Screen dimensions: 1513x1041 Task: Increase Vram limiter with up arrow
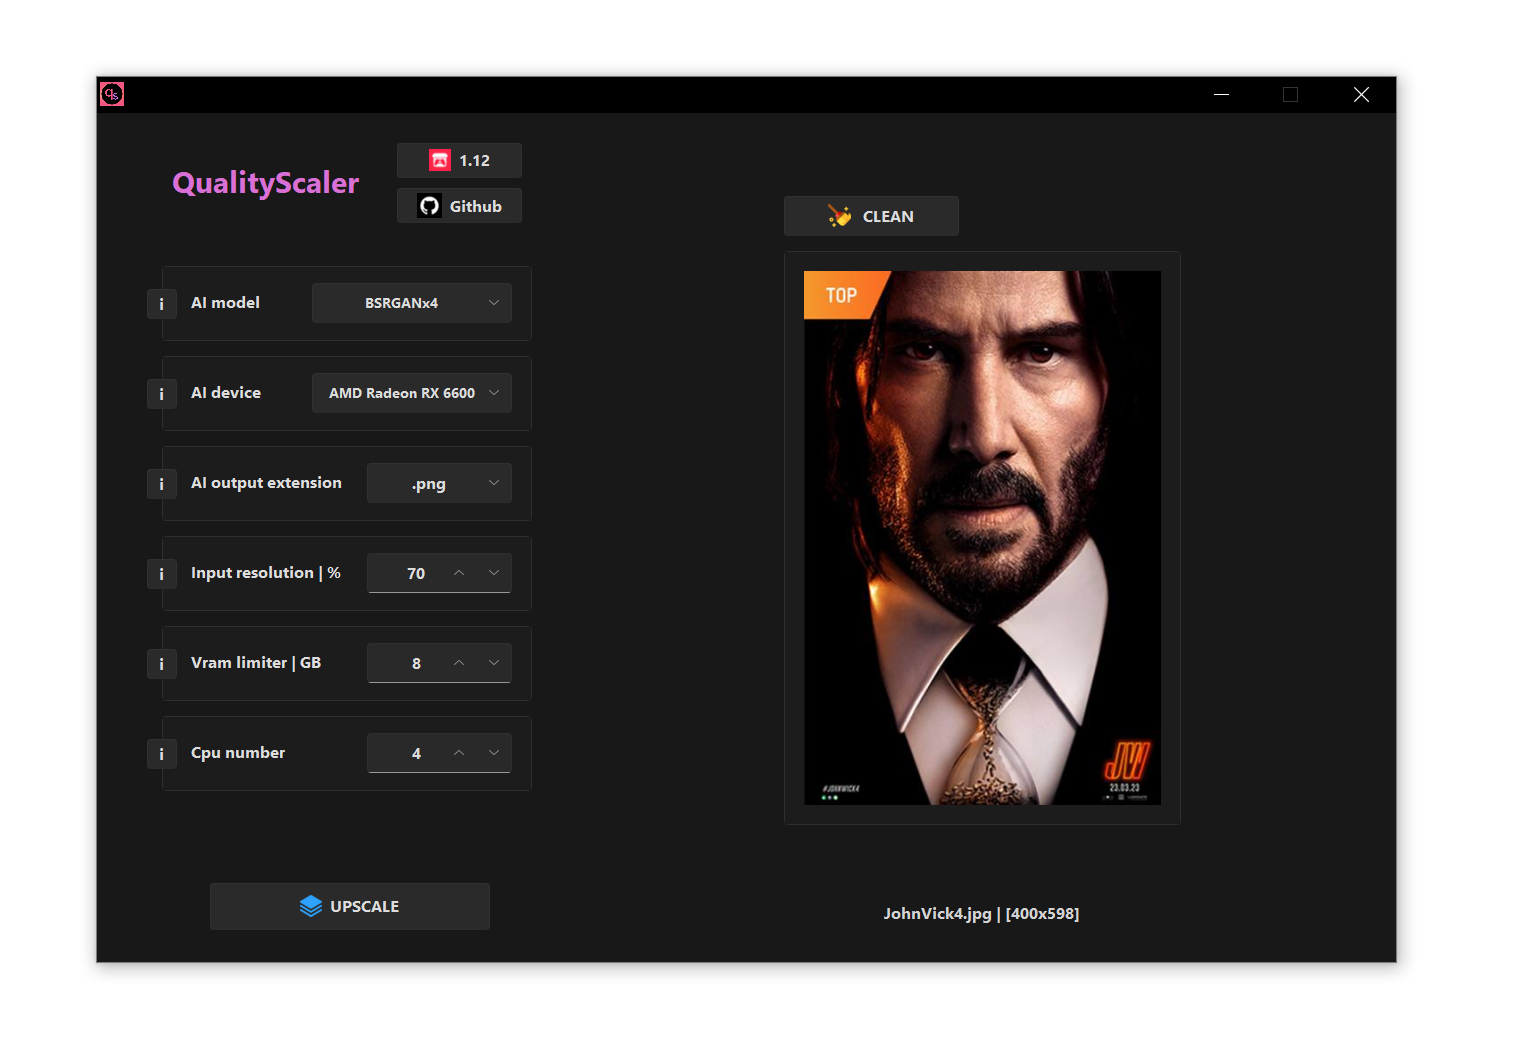point(459,663)
